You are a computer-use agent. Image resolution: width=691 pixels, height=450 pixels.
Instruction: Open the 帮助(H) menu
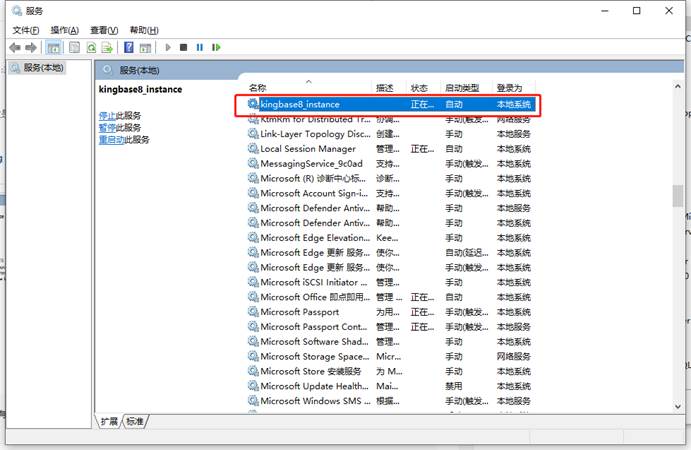[144, 30]
